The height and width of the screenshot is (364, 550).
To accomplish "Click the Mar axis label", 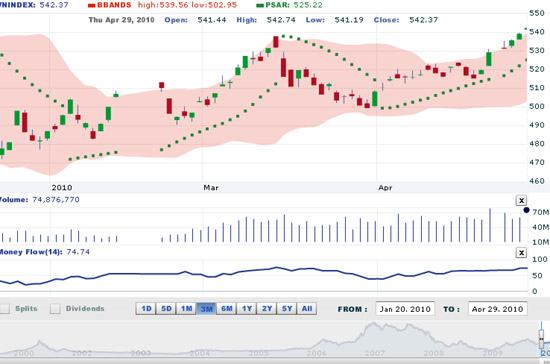I will click(x=211, y=188).
